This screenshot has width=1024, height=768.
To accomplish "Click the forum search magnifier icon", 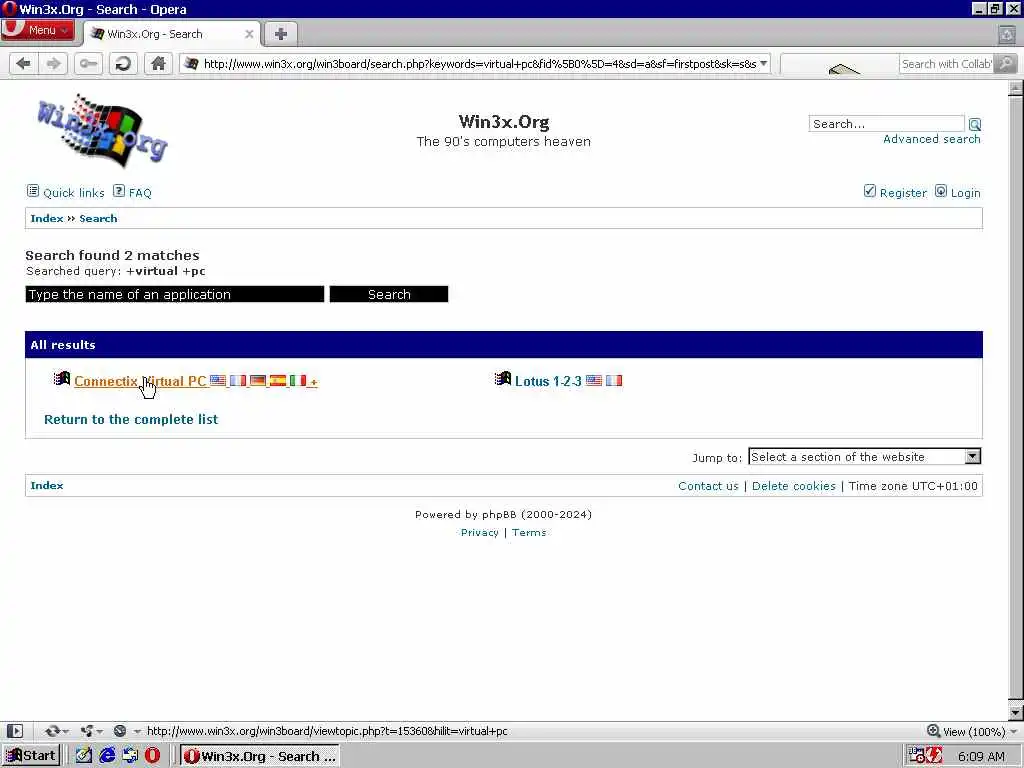I will pos(974,124).
